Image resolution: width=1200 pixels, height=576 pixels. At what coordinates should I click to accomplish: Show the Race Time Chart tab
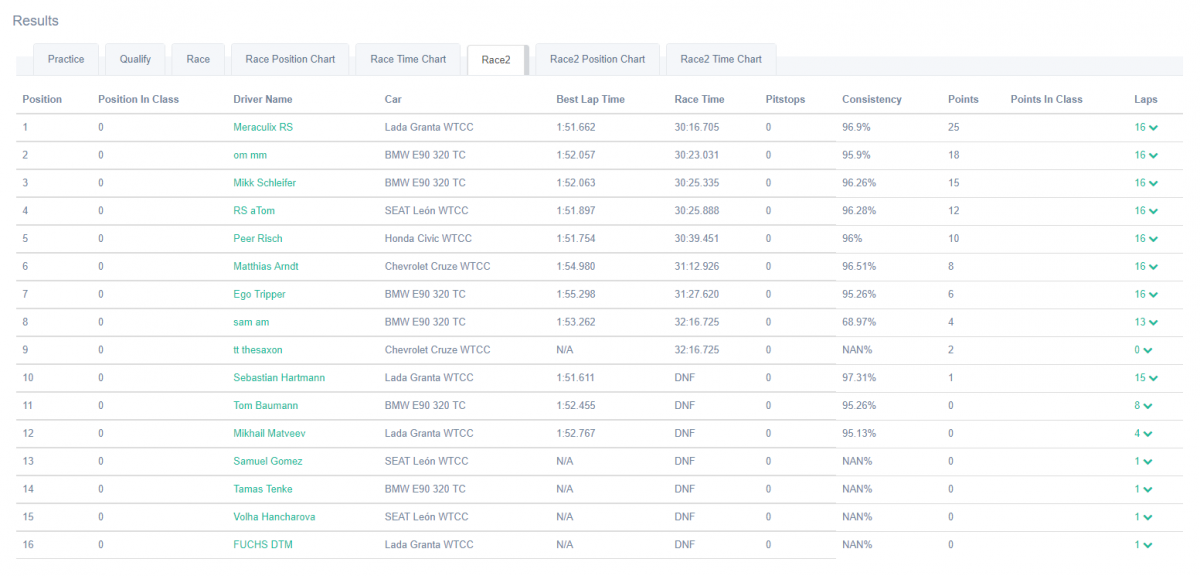click(408, 59)
